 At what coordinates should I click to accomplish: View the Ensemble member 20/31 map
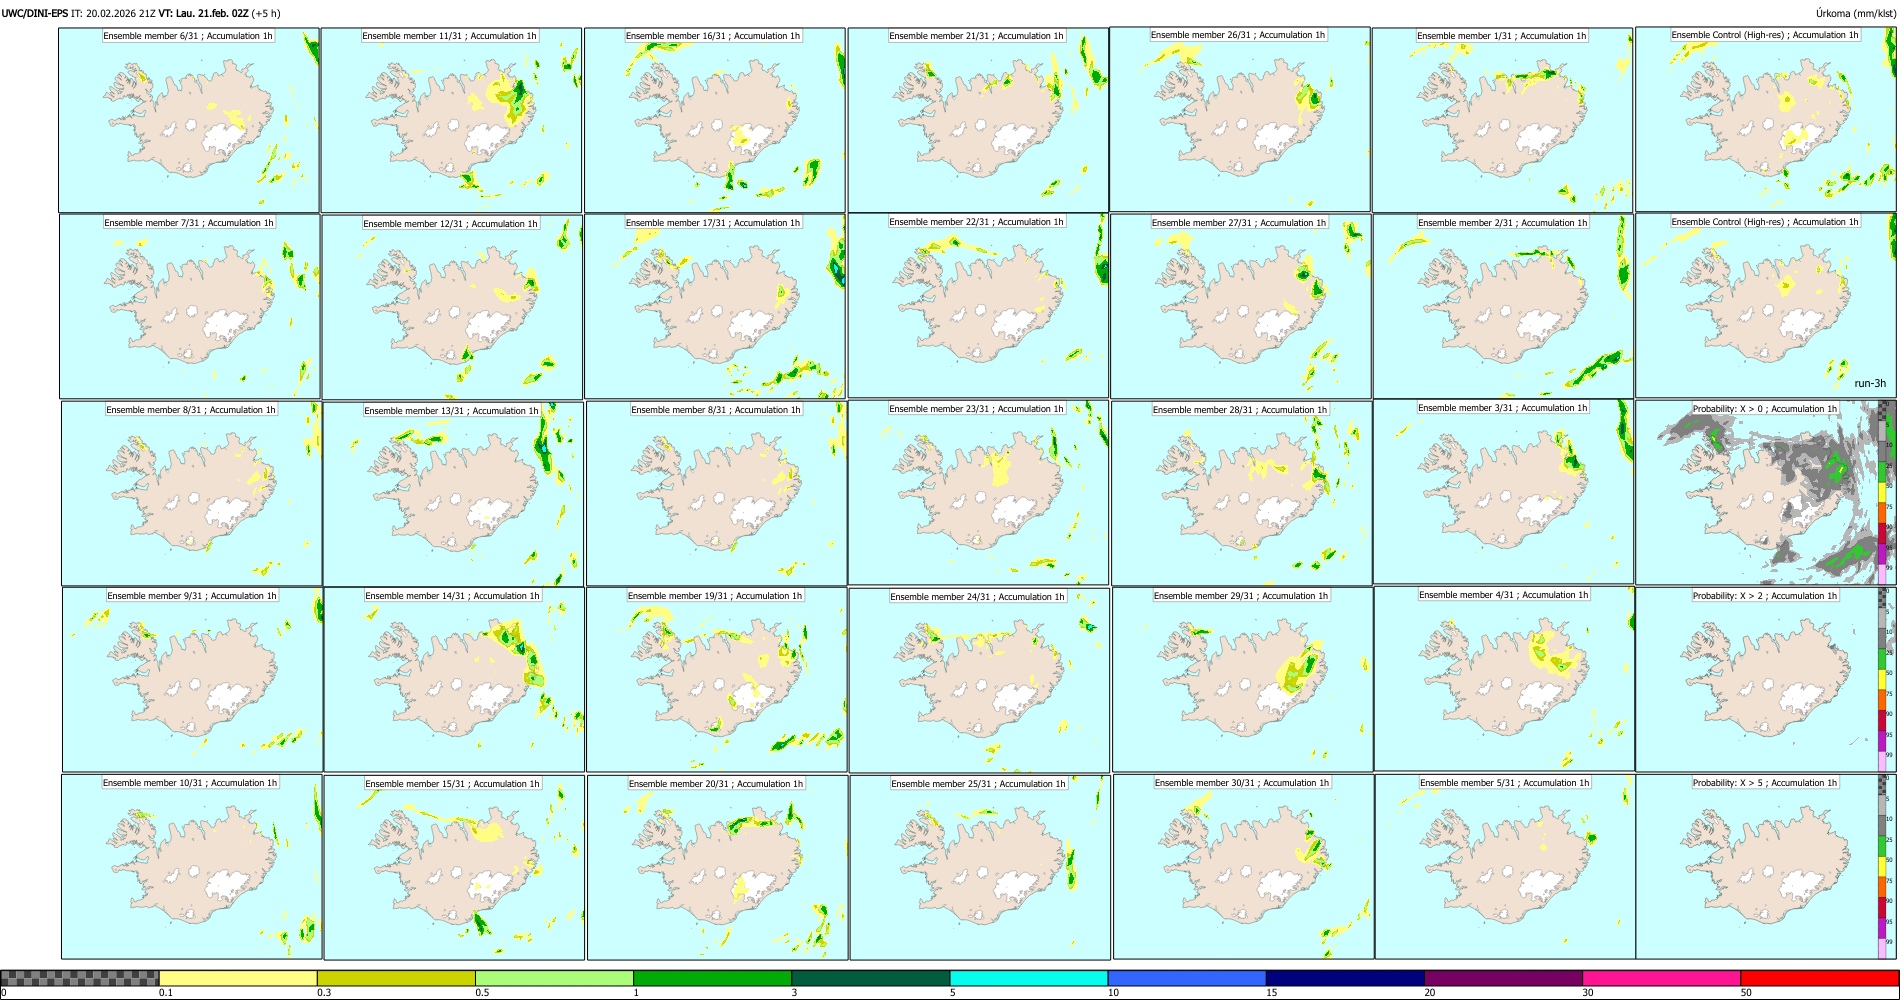pos(717,868)
